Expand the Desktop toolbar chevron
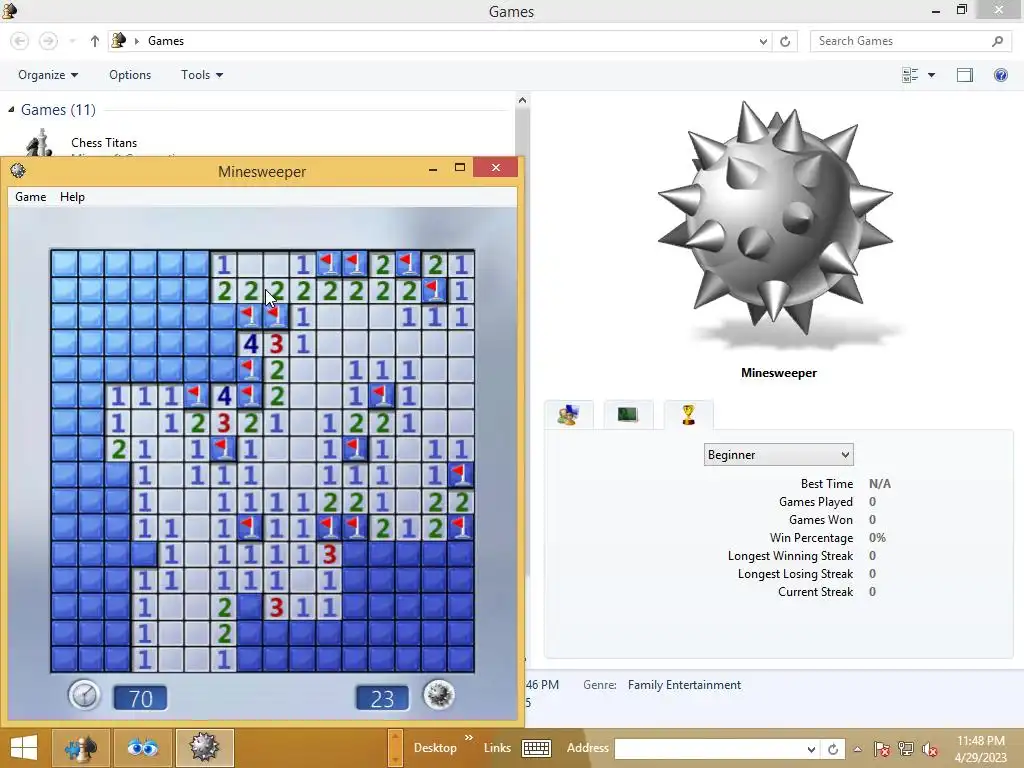The image size is (1024, 768). click(x=468, y=738)
